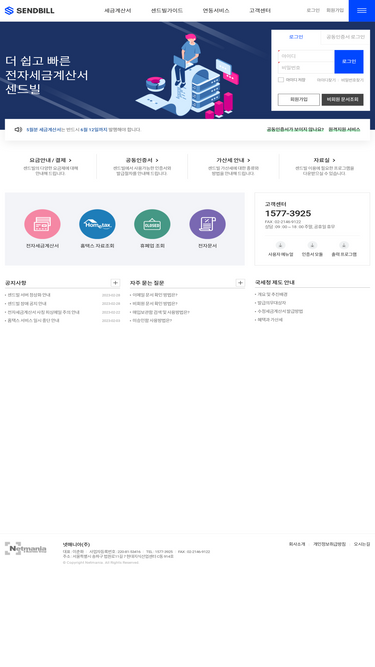Click the 로그인 link in header
The width and height of the screenshot is (375, 667).
(x=313, y=10)
